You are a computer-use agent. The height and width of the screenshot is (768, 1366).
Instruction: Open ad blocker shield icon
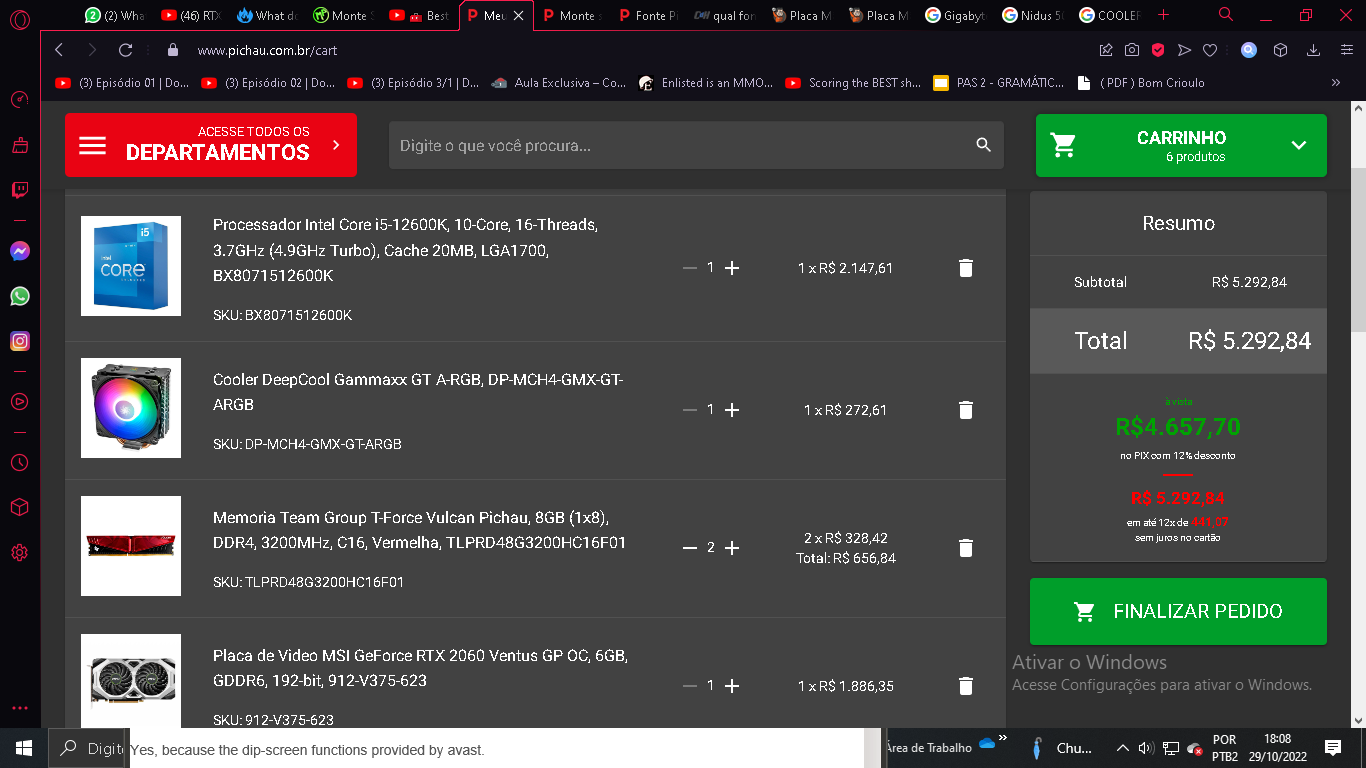pyautogui.click(x=1158, y=50)
